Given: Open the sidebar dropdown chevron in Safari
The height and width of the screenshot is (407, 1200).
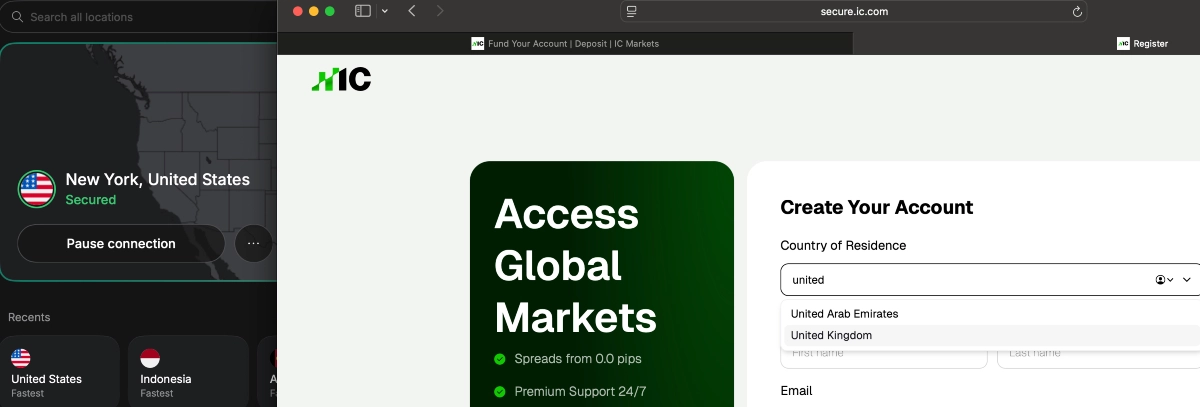Looking at the screenshot, I should [385, 11].
